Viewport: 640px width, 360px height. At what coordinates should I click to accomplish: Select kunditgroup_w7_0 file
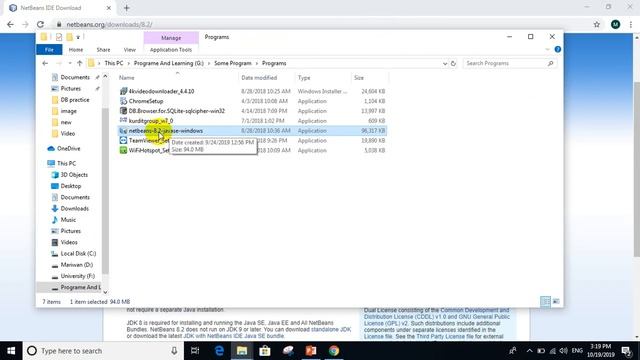(151, 121)
